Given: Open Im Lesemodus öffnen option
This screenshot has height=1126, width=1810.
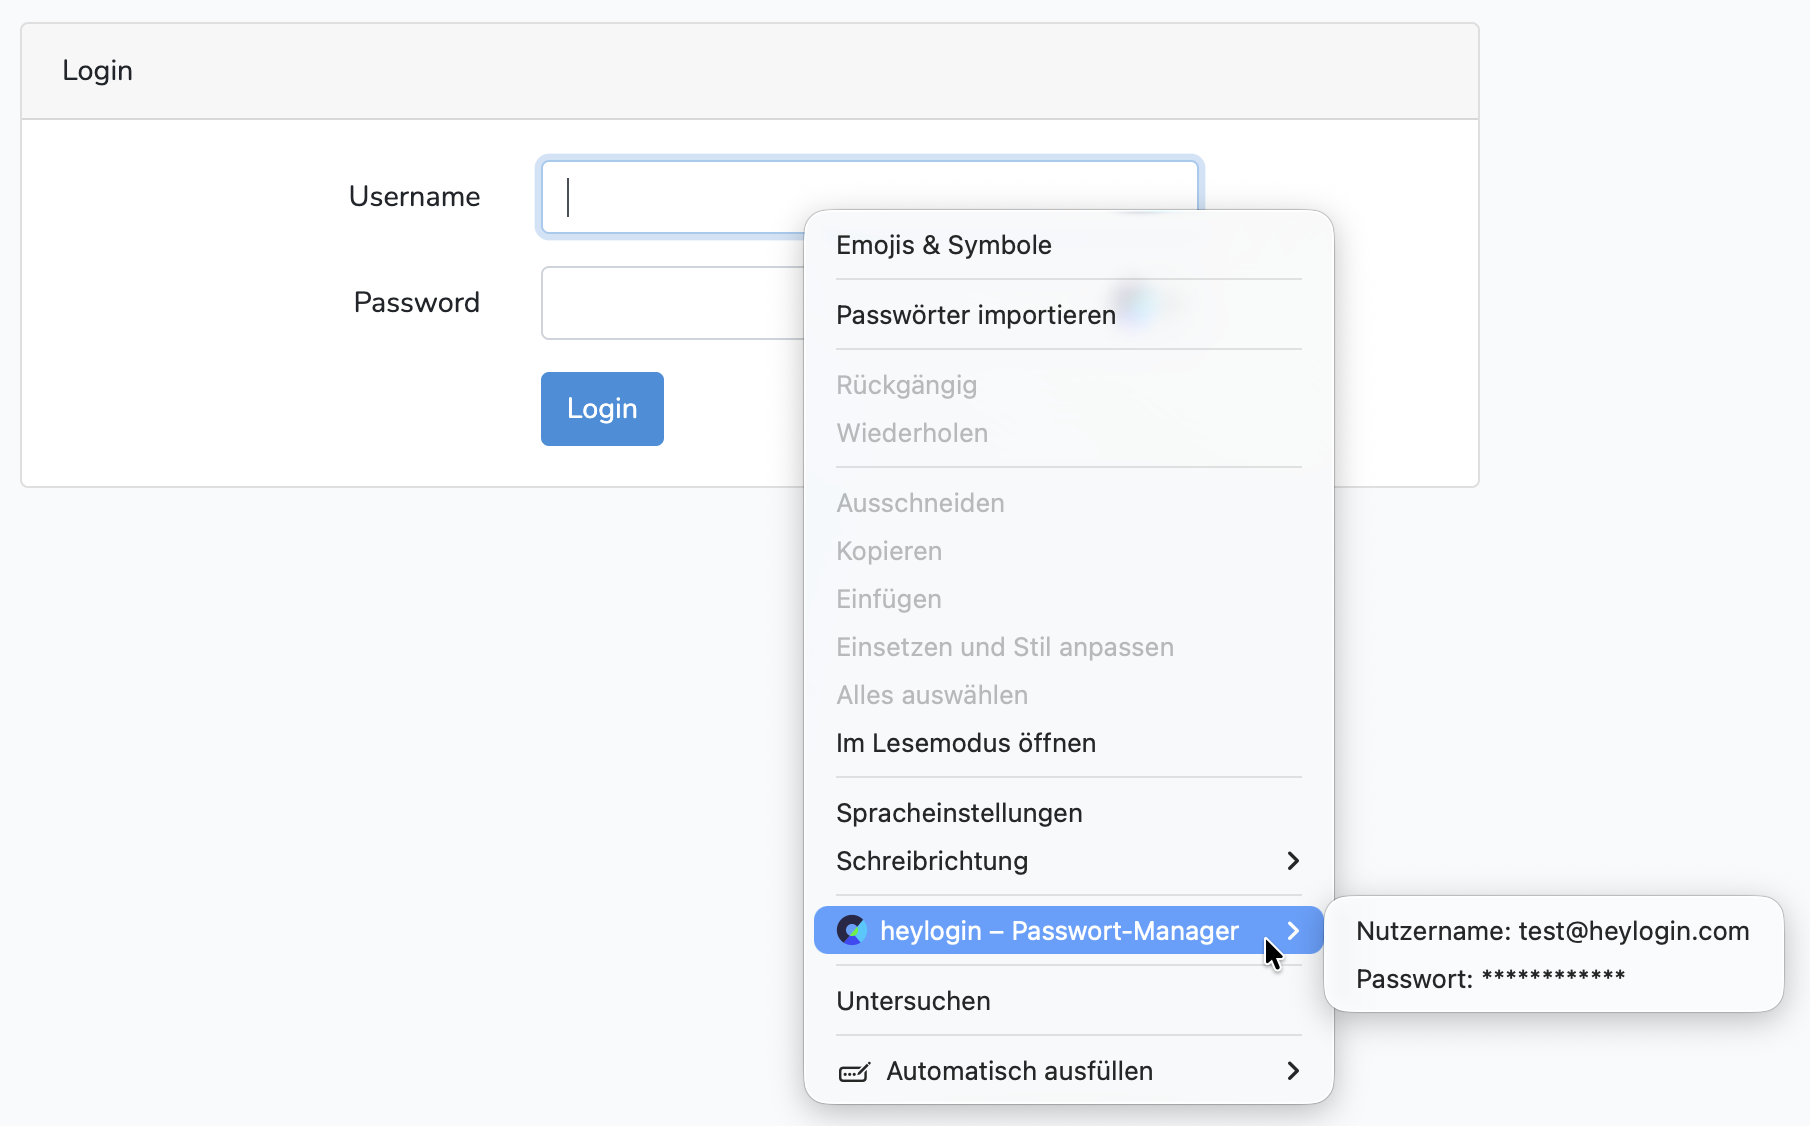Looking at the screenshot, I should pyautogui.click(x=965, y=743).
